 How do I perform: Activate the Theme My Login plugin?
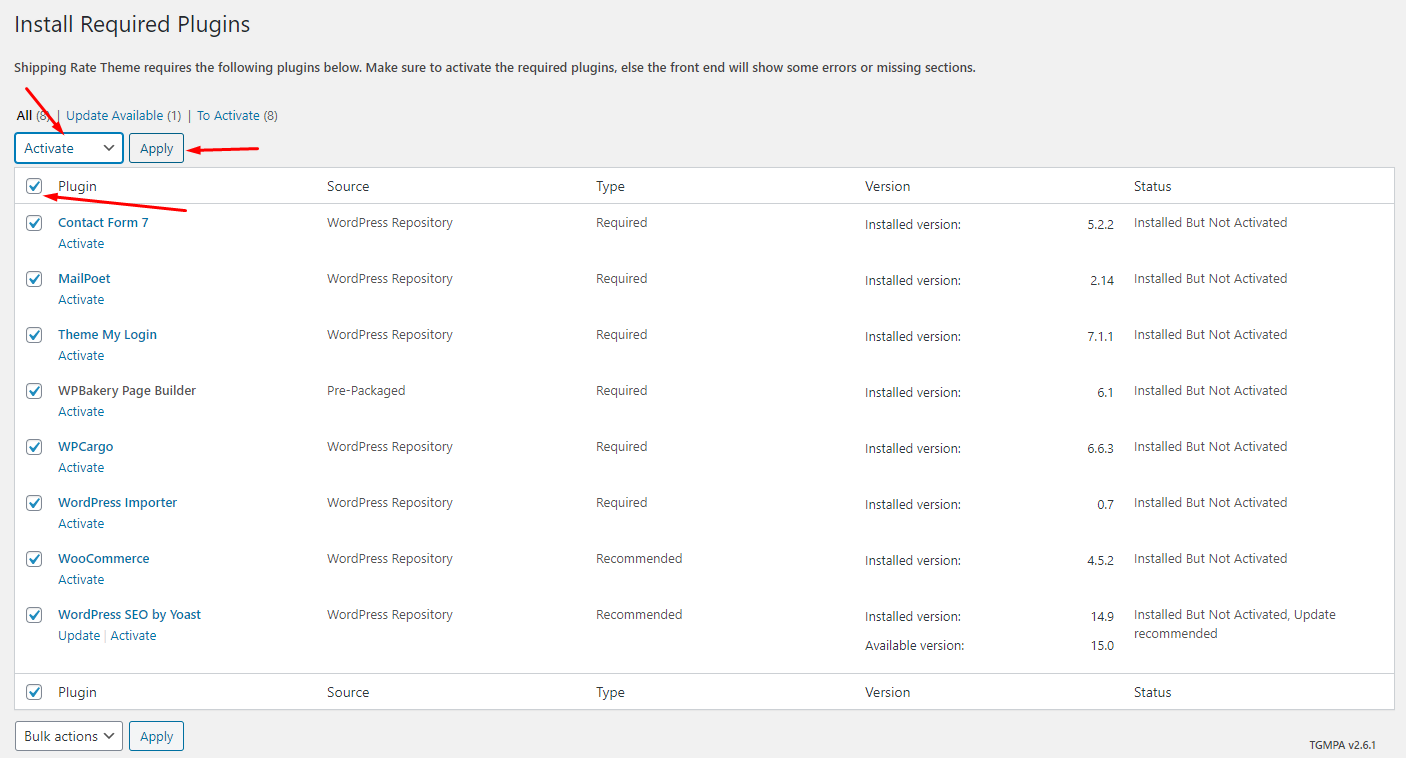[81, 356]
